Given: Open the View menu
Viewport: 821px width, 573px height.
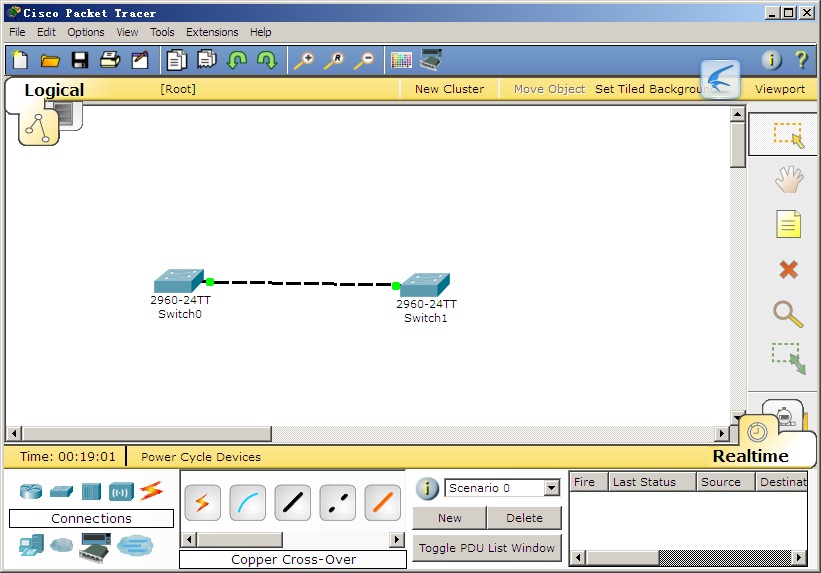Looking at the screenshot, I should pos(127,32).
